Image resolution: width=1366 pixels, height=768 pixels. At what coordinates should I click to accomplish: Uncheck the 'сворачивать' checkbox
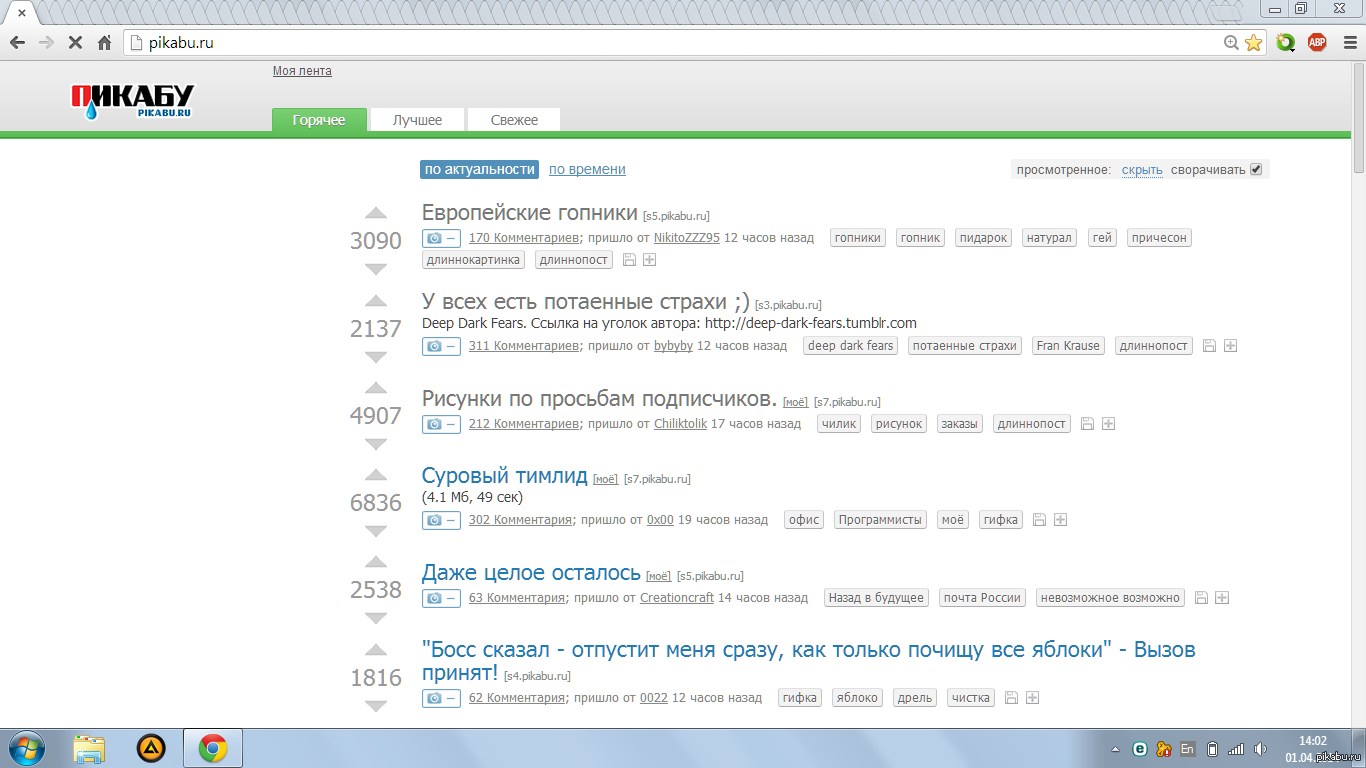pos(1256,169)
